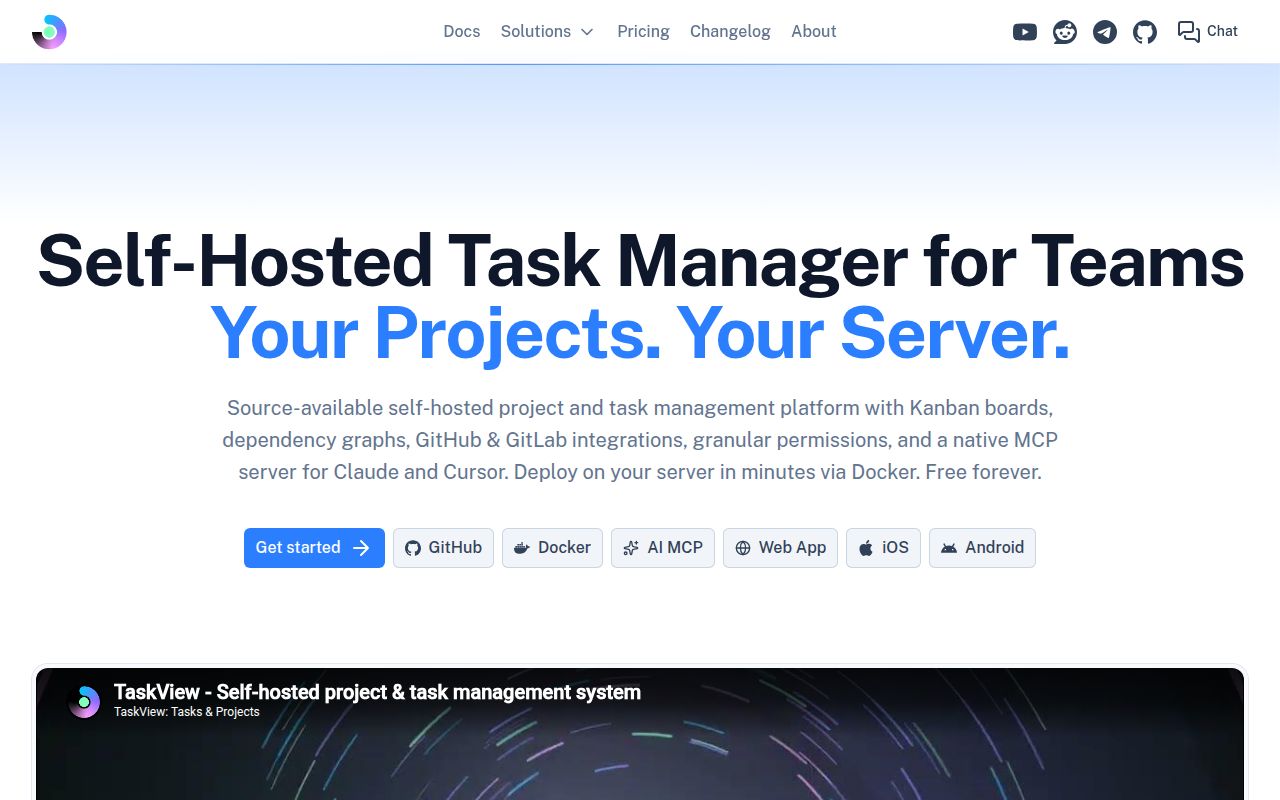Image resolution: width=1280 pixels, height=800 pixels.
Task: Open the GitHub icon in header
Action: (x=1145, y=32)
